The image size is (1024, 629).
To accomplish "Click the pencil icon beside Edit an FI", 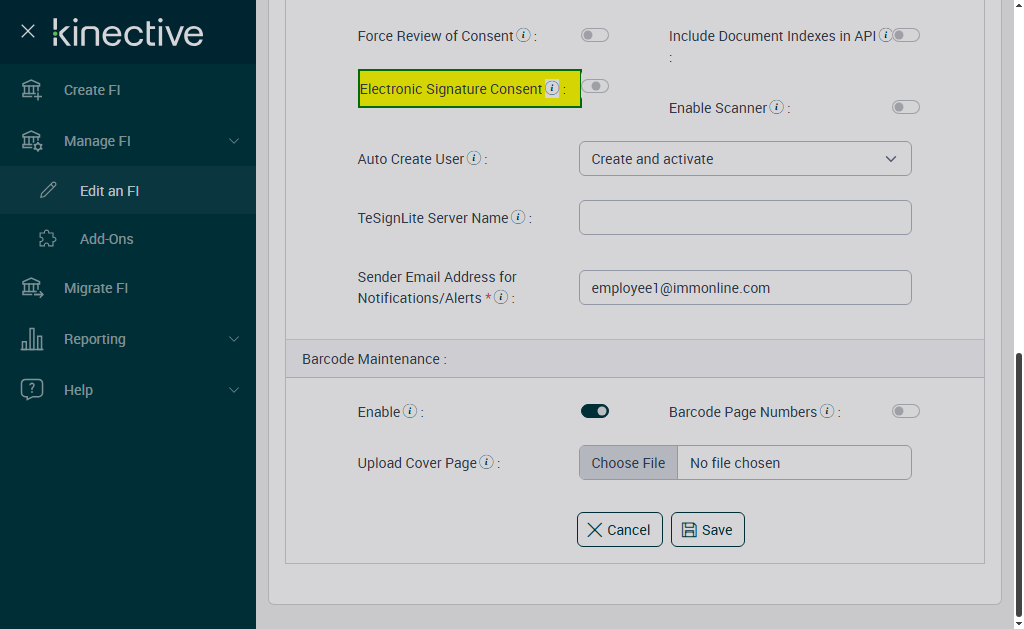I will [48, 191].
